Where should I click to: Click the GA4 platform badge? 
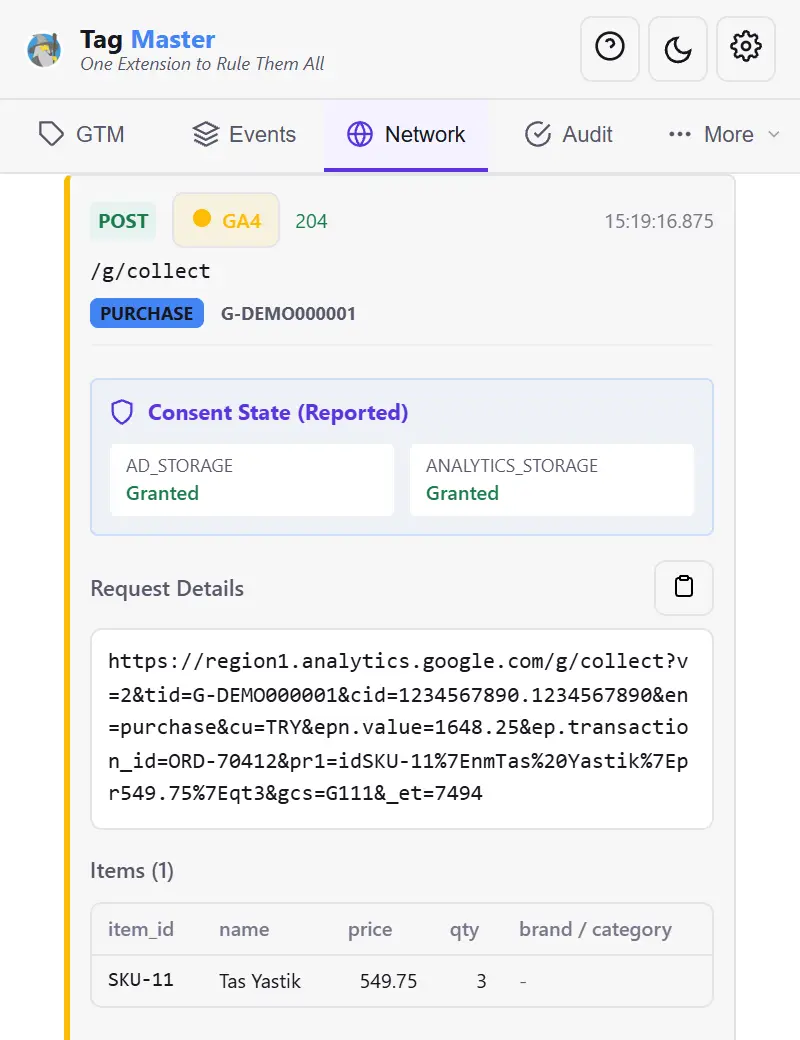tap(226, 220)
